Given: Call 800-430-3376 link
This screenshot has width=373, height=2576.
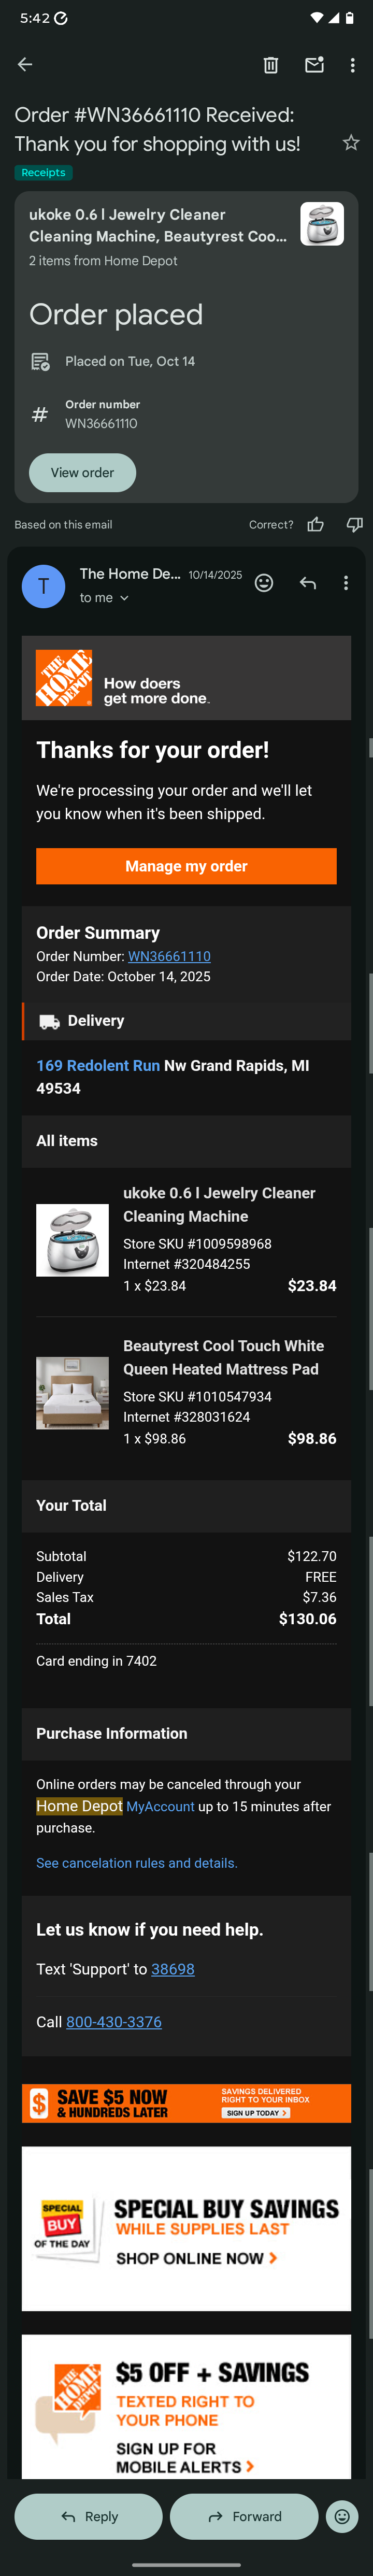Looking at the screenshot, I should point(114,2022).
